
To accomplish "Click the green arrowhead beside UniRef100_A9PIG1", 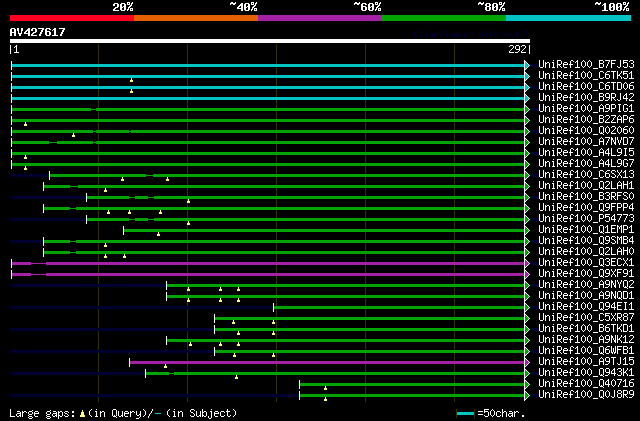I will [527, 109].
